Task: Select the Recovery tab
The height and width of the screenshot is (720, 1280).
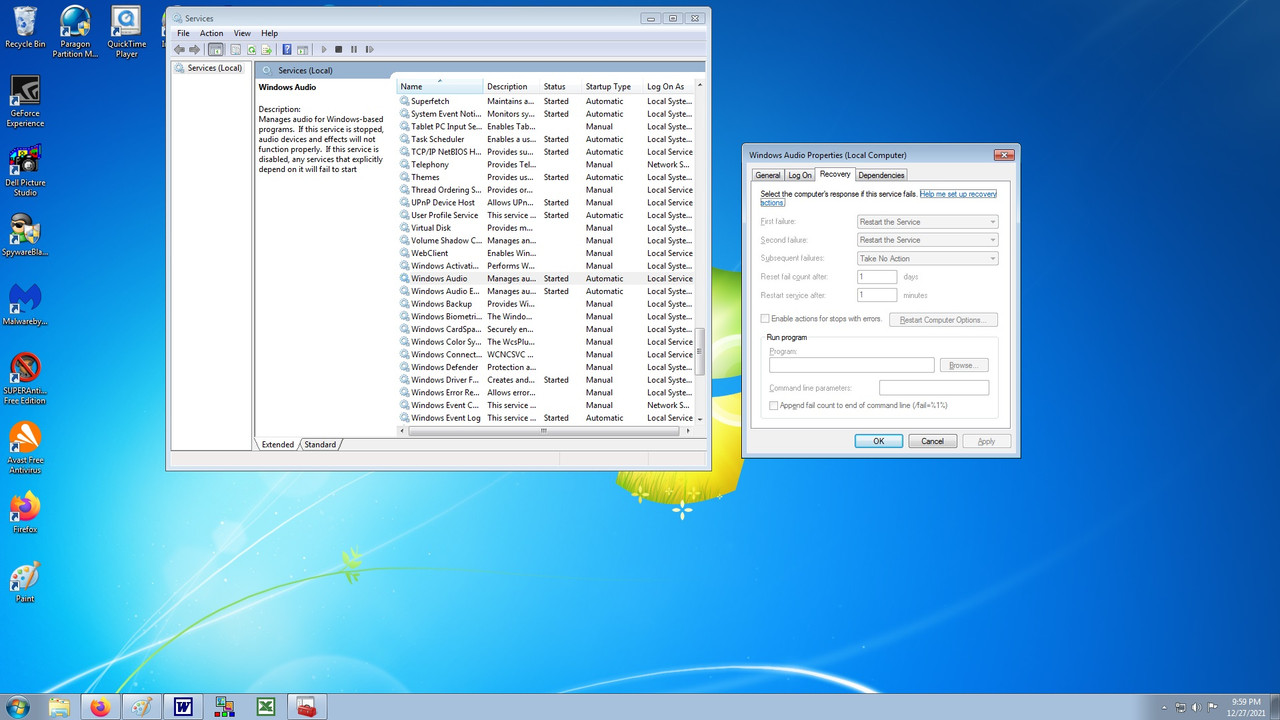Action: [x=835, y=174]
